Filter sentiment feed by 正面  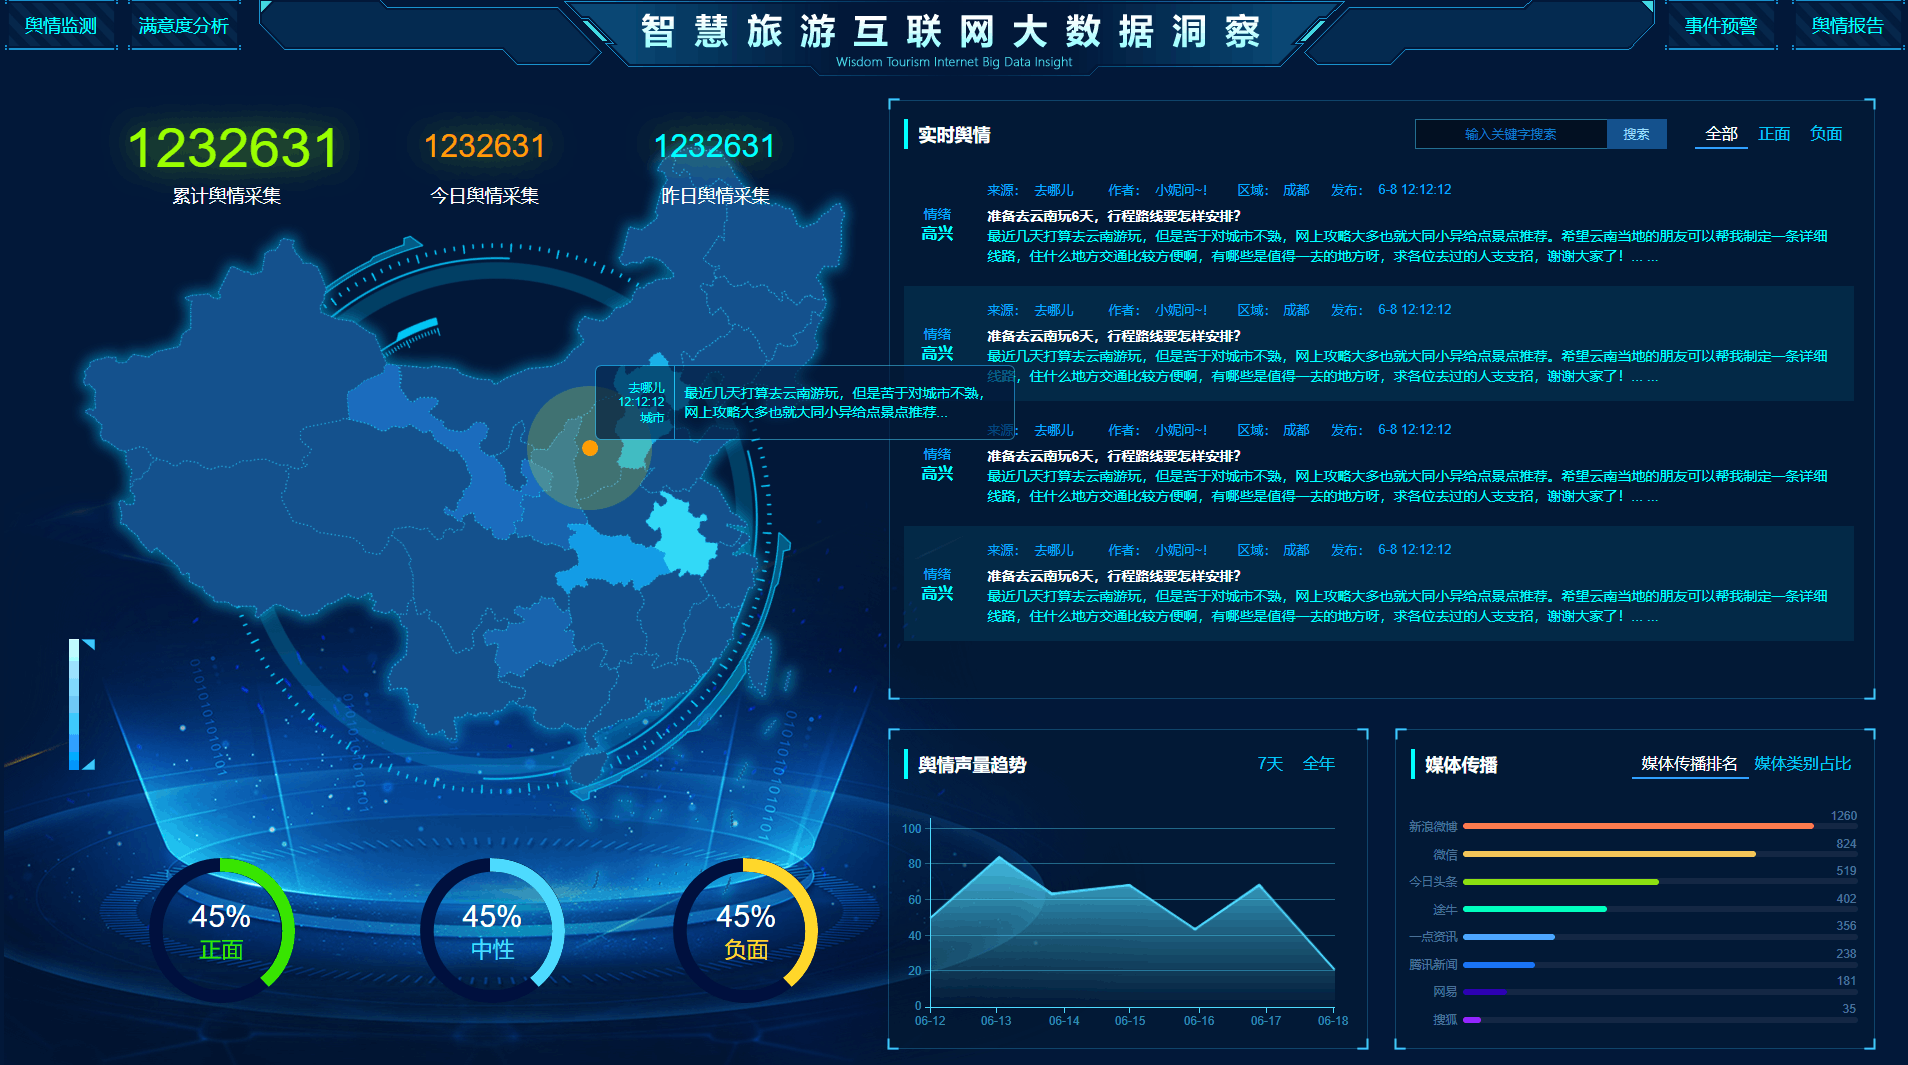coord(1774,134)
